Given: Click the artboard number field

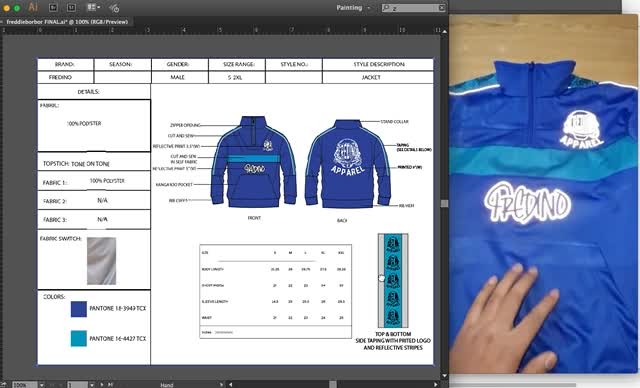Looking at the screenshot, I should [x=77, y=385].
